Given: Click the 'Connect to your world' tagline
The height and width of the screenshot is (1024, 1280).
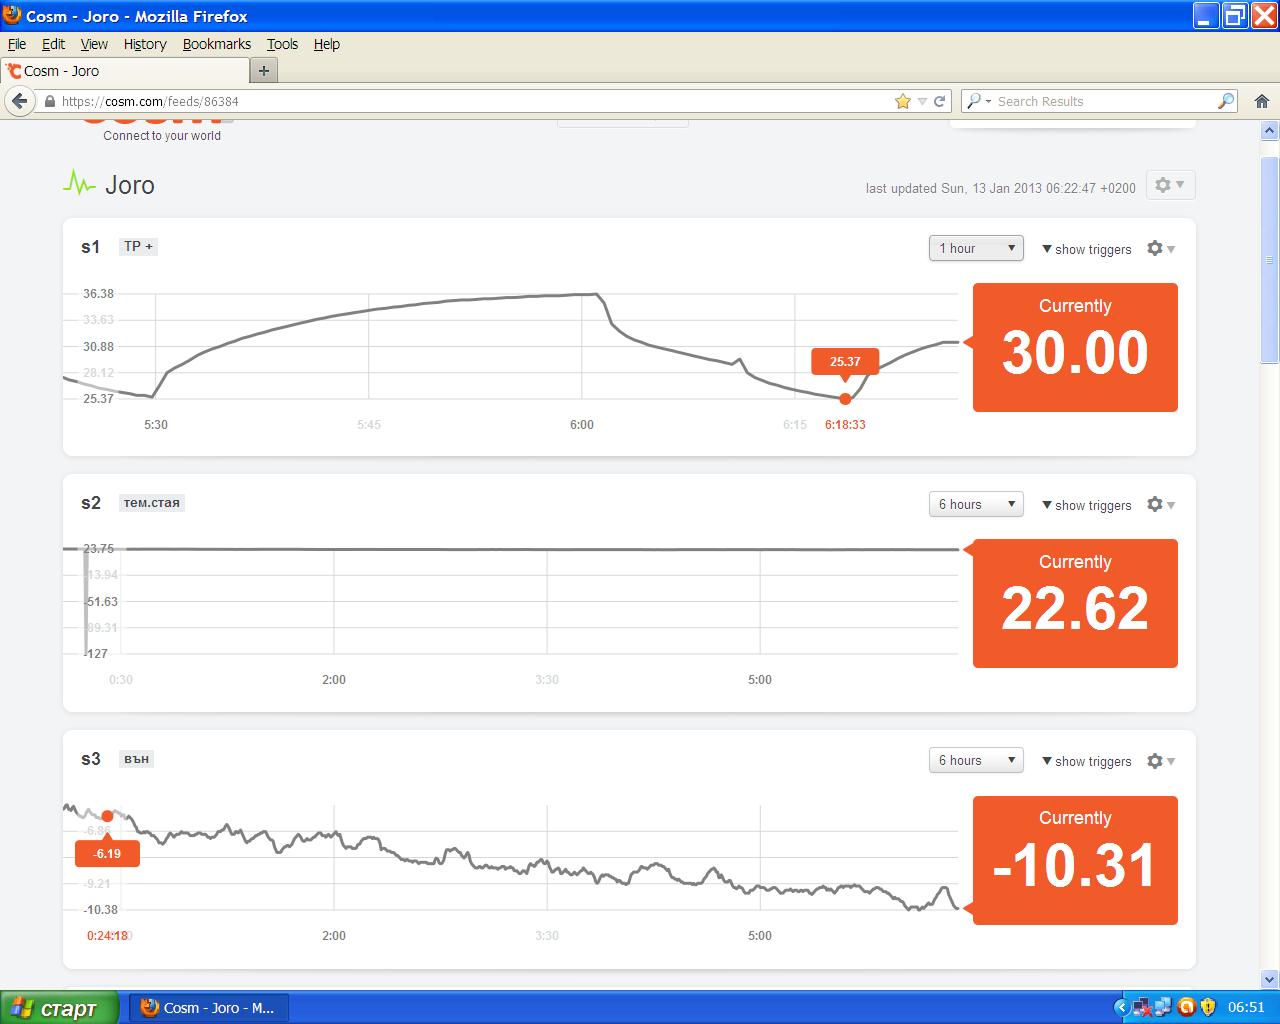Looking at the screenshot, I should pos(162,136).
